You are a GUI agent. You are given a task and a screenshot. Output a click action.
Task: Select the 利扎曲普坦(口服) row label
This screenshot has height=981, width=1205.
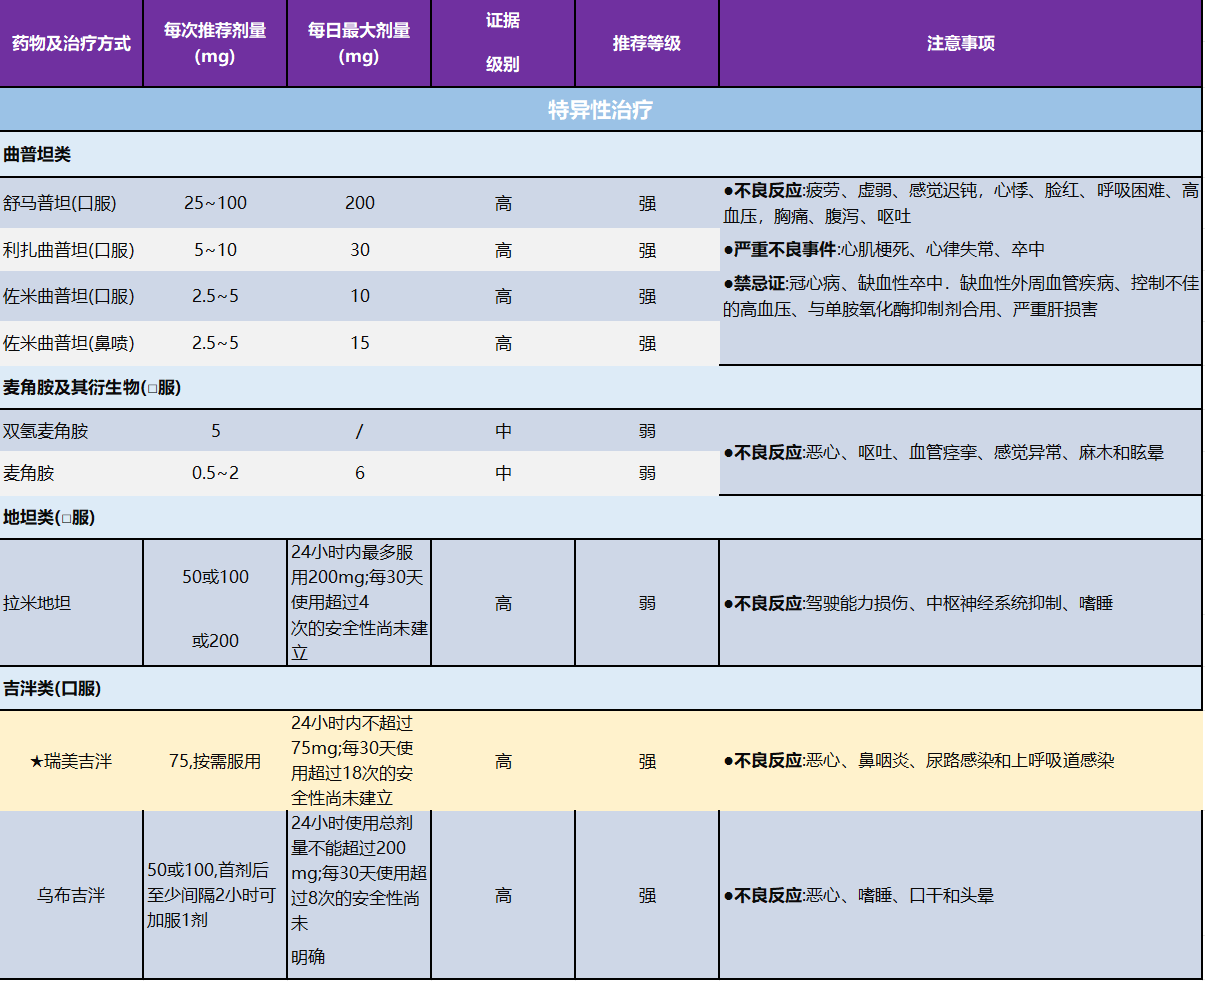pyautogui.click(x=68, y=251)
